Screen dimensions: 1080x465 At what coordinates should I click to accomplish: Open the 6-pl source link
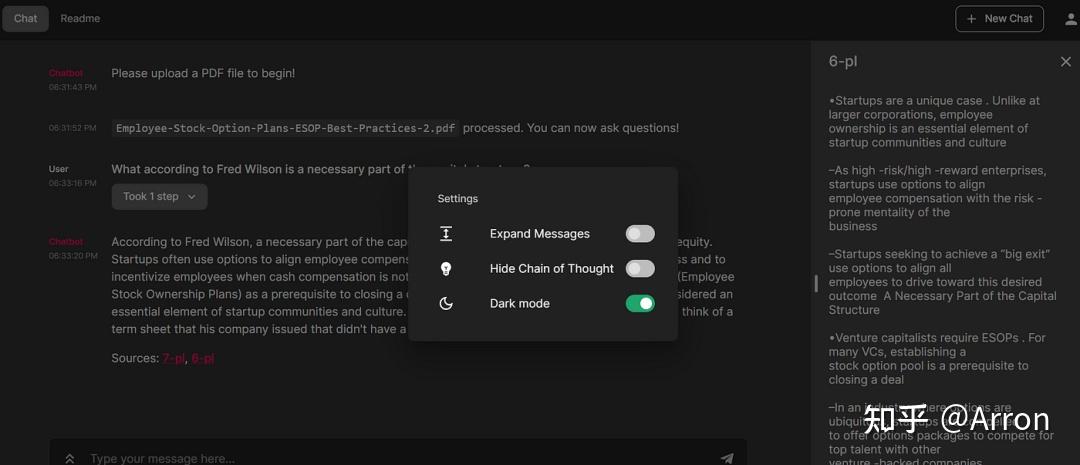point(202,358)
